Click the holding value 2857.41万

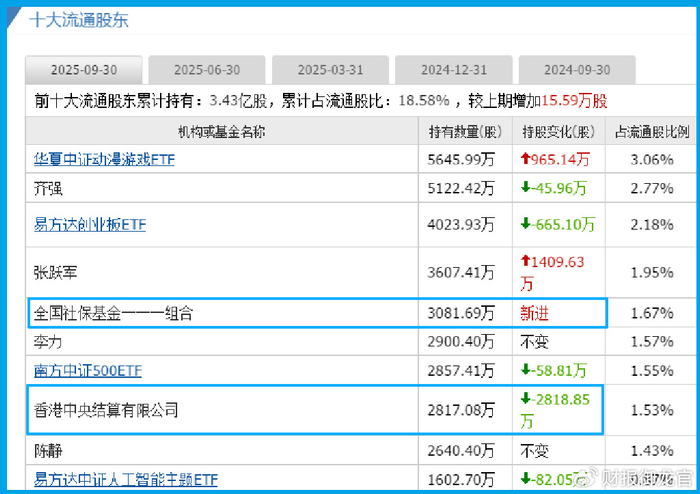(x=461, y=370)
